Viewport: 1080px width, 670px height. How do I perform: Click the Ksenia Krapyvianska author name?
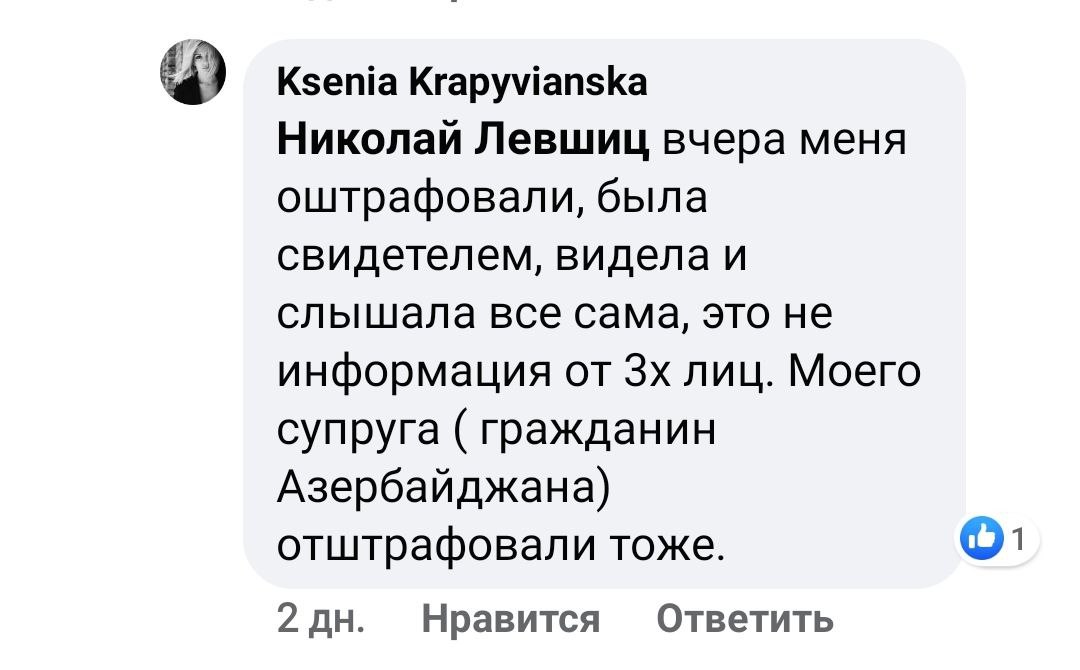462,82
